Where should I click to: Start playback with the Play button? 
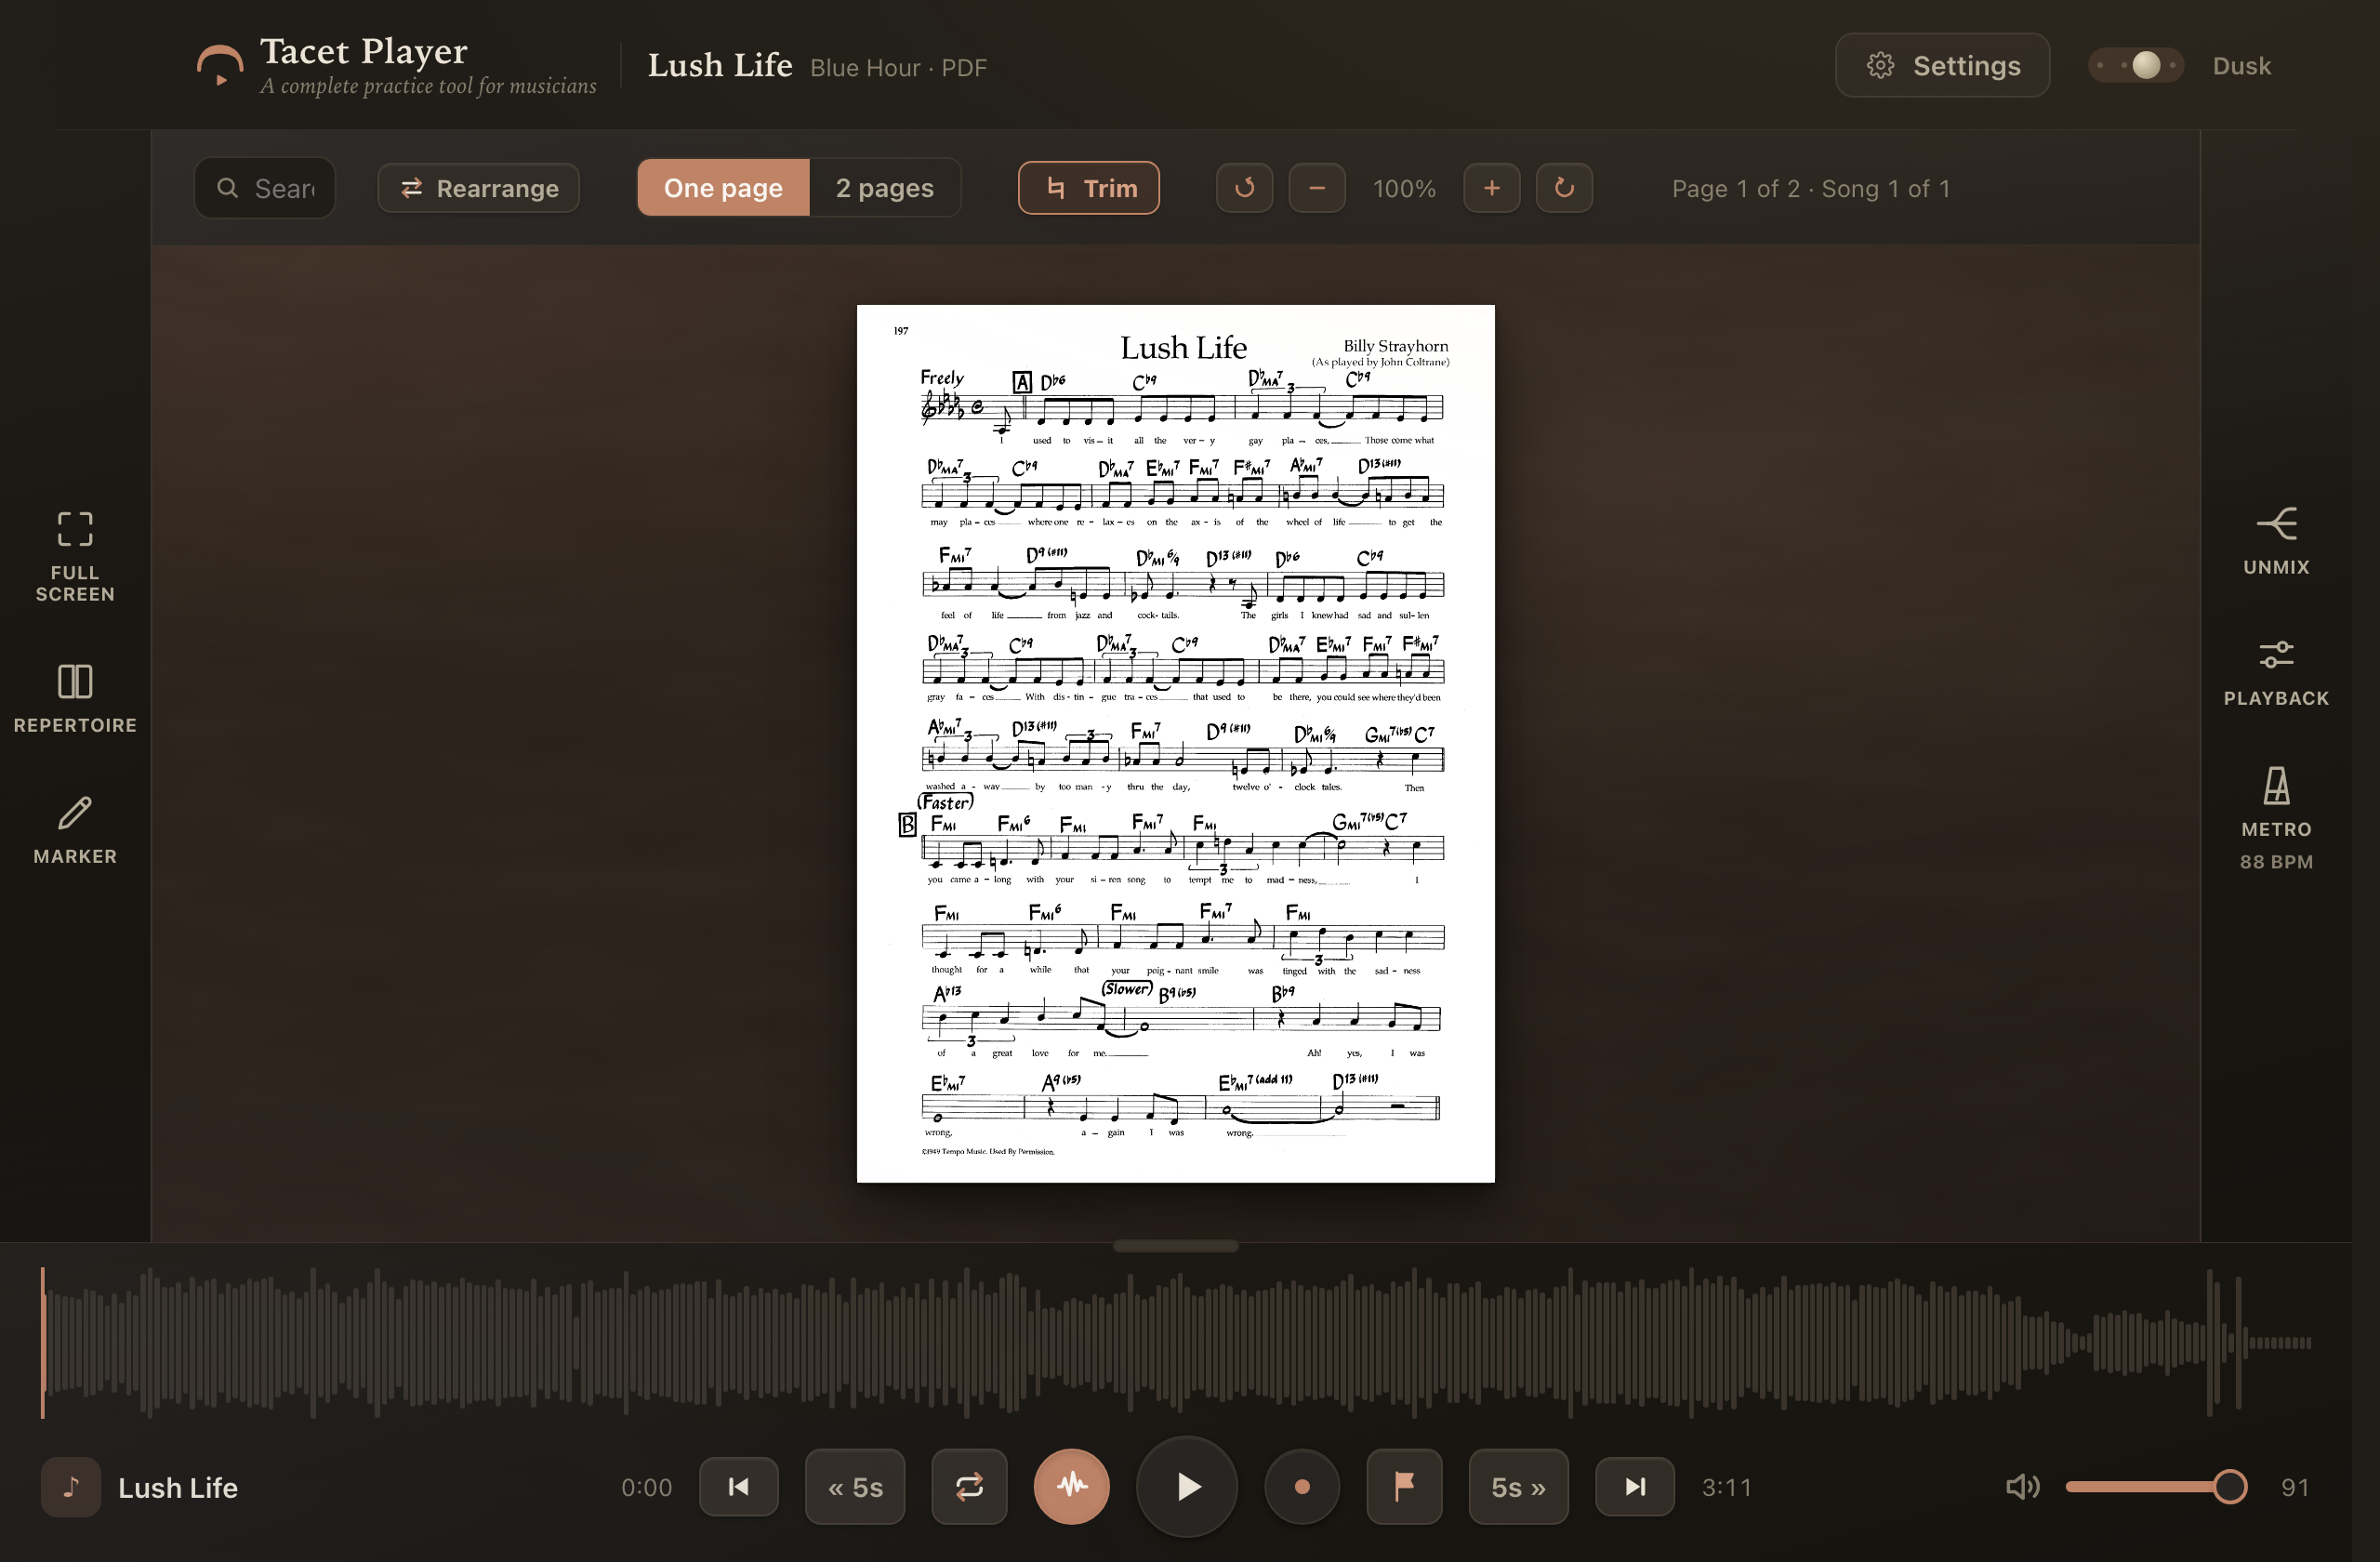click(x=1187, y=1487)
